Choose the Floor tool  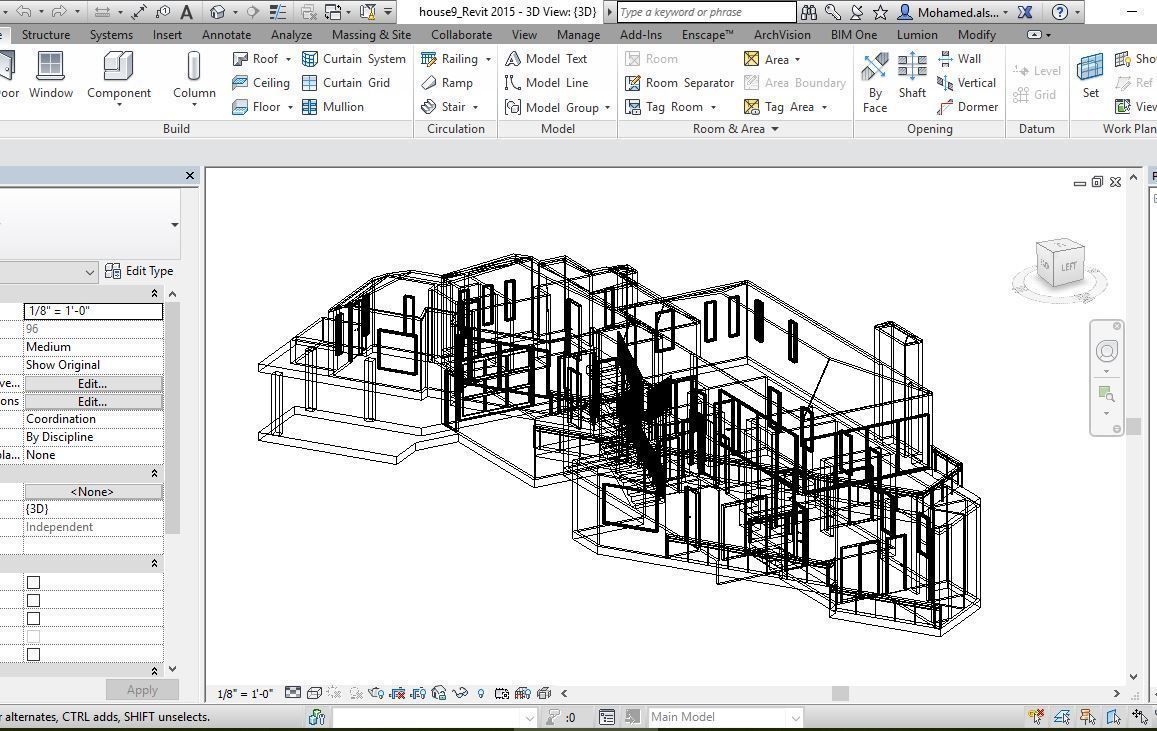point(256,107)
